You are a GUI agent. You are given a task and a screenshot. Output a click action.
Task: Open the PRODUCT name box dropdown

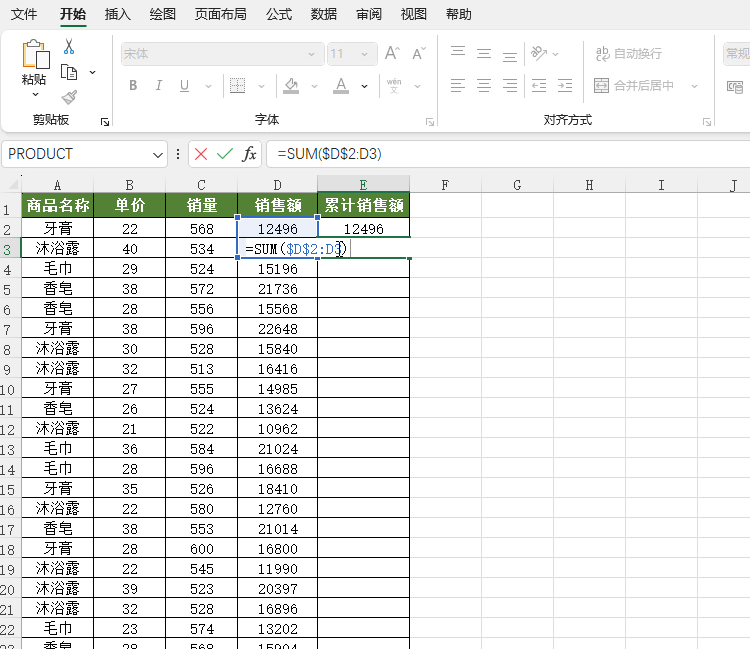(x=157, y=154)
